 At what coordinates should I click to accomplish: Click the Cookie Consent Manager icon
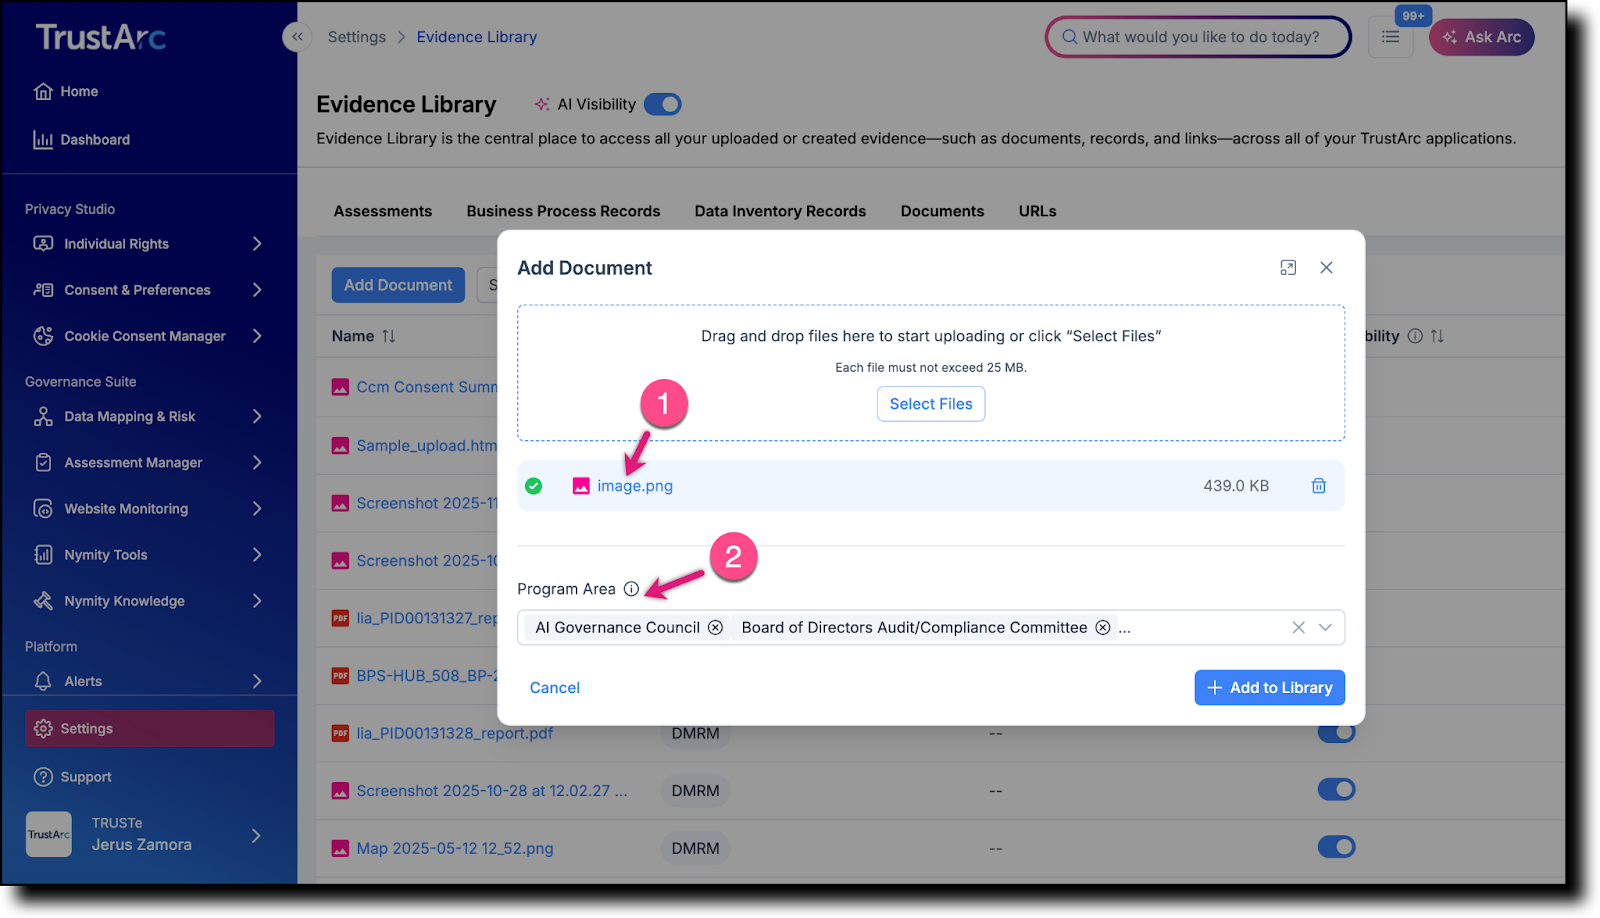43,336
